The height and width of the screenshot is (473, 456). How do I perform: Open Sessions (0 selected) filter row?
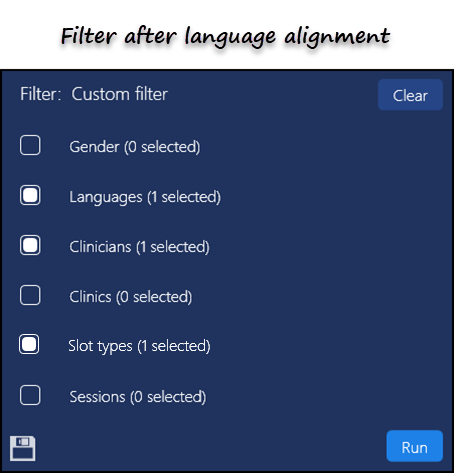[x=138, y=397]
